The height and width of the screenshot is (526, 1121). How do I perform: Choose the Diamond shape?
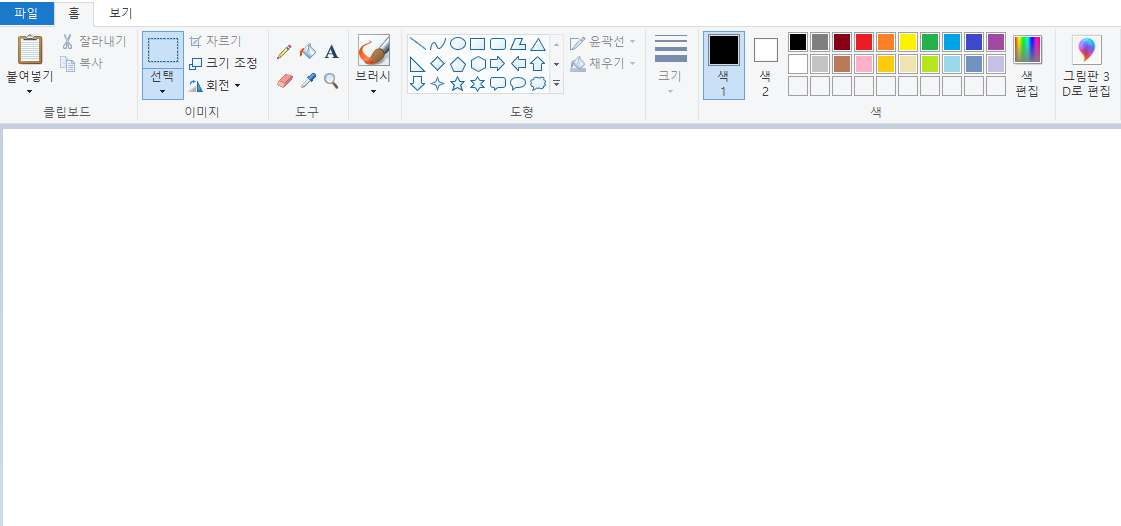[x=438, y=64]
